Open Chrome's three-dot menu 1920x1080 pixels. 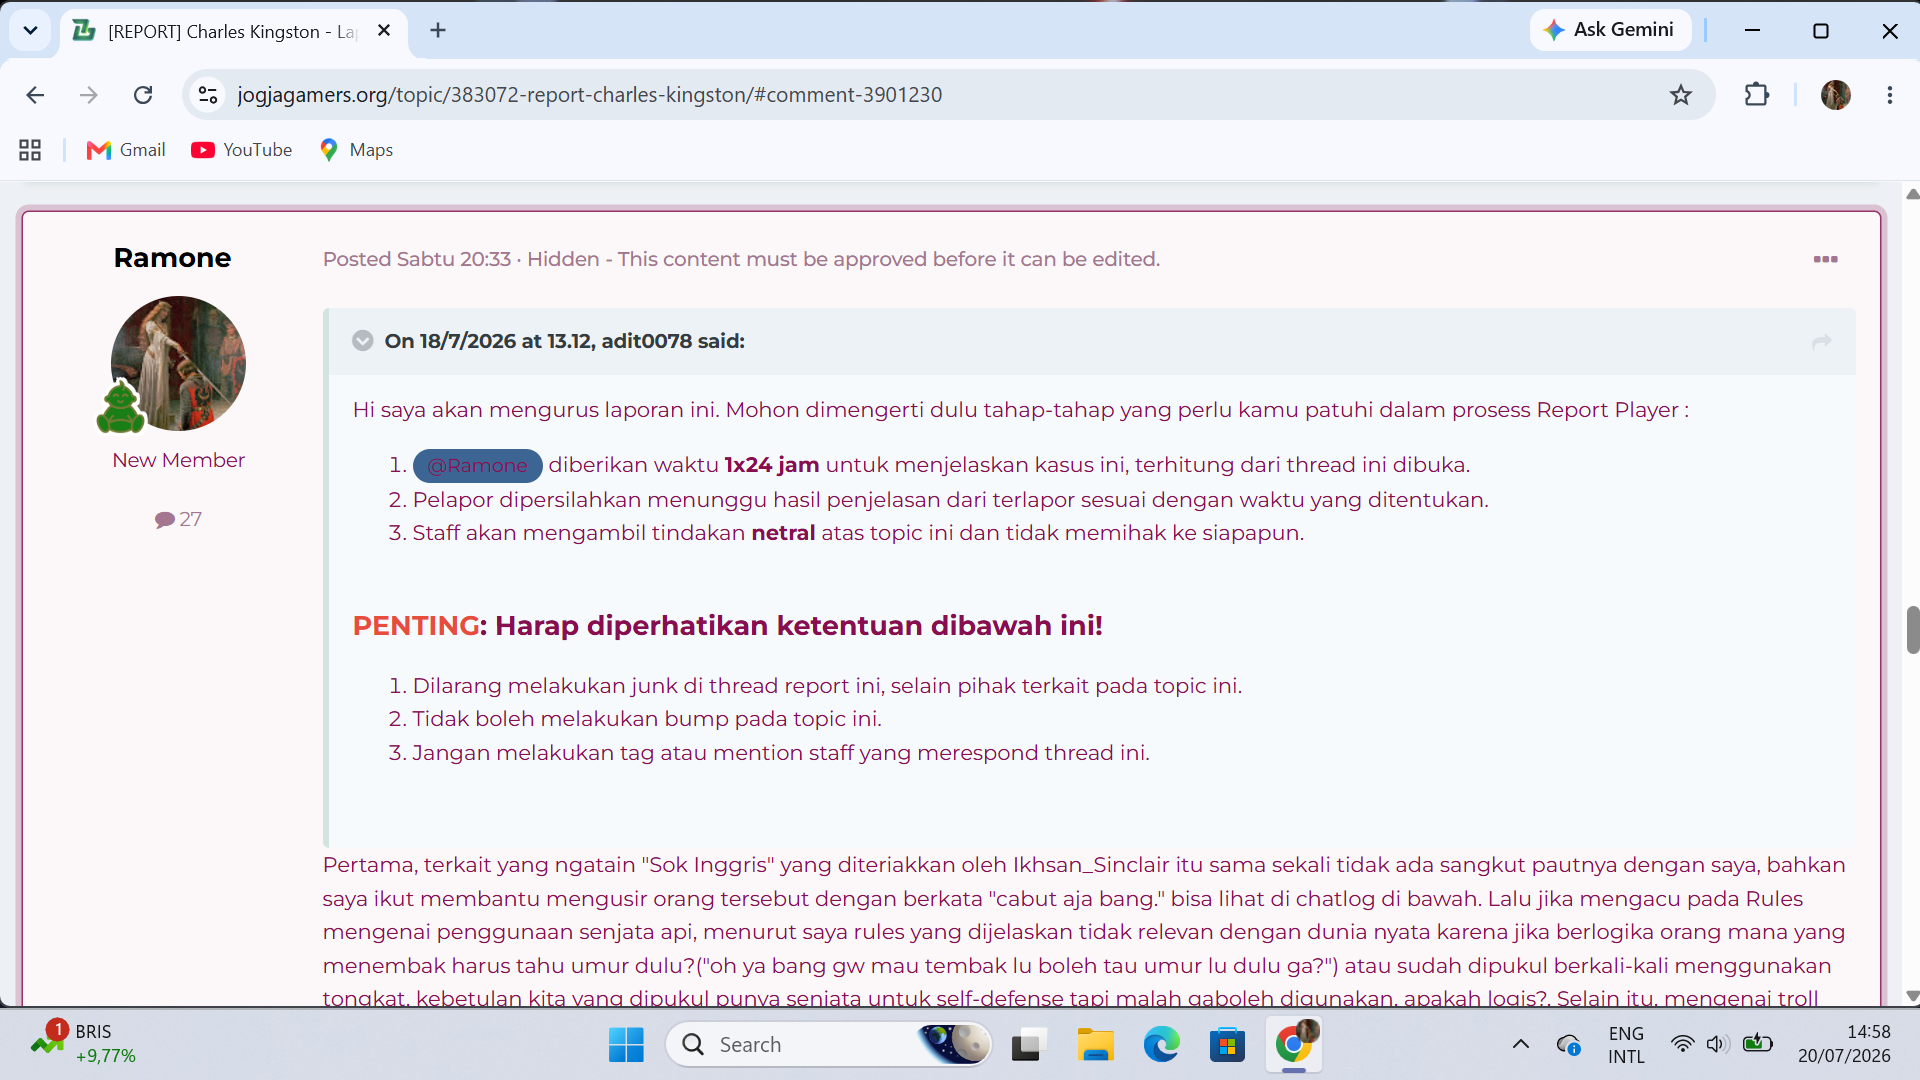point(1890,95)
